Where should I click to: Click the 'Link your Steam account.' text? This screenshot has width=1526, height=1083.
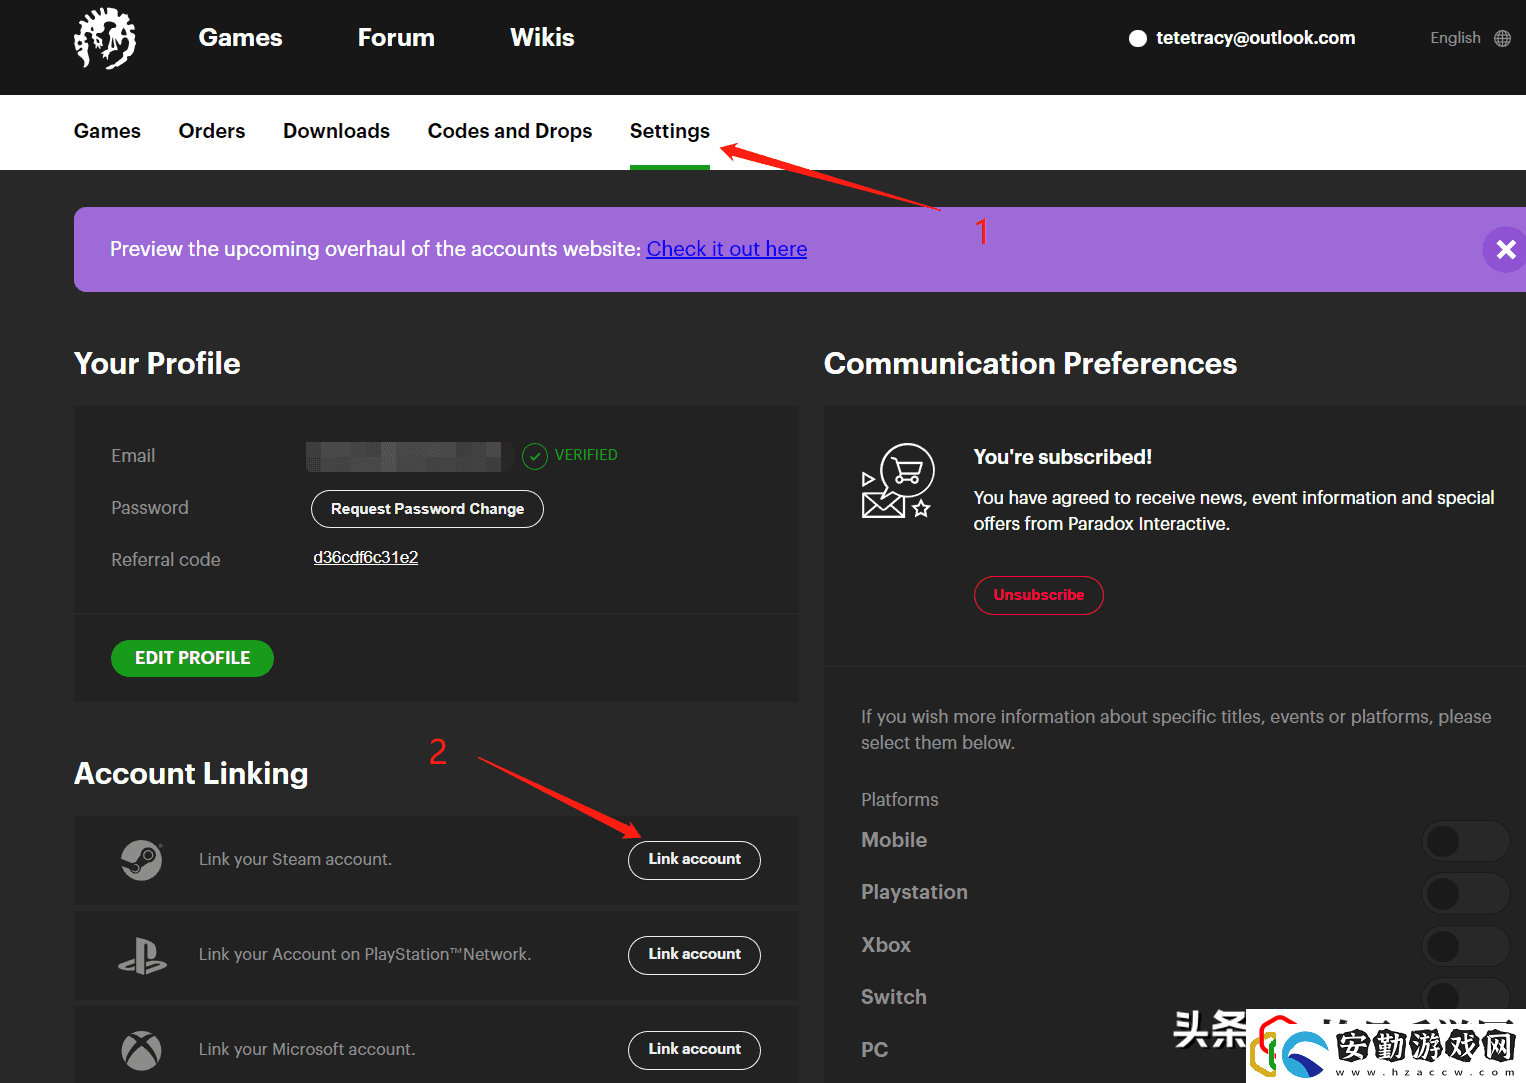click(295, 860)
